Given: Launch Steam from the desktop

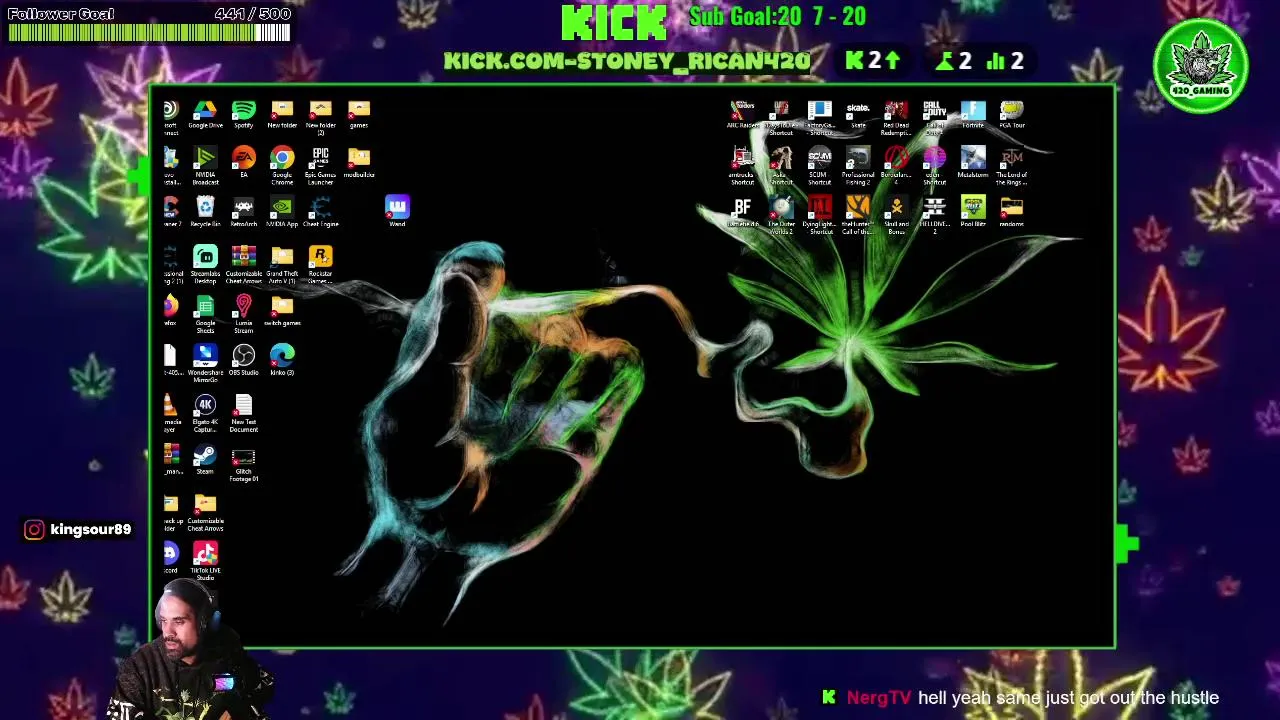Looking at the screenshot, I should point(205,459).
